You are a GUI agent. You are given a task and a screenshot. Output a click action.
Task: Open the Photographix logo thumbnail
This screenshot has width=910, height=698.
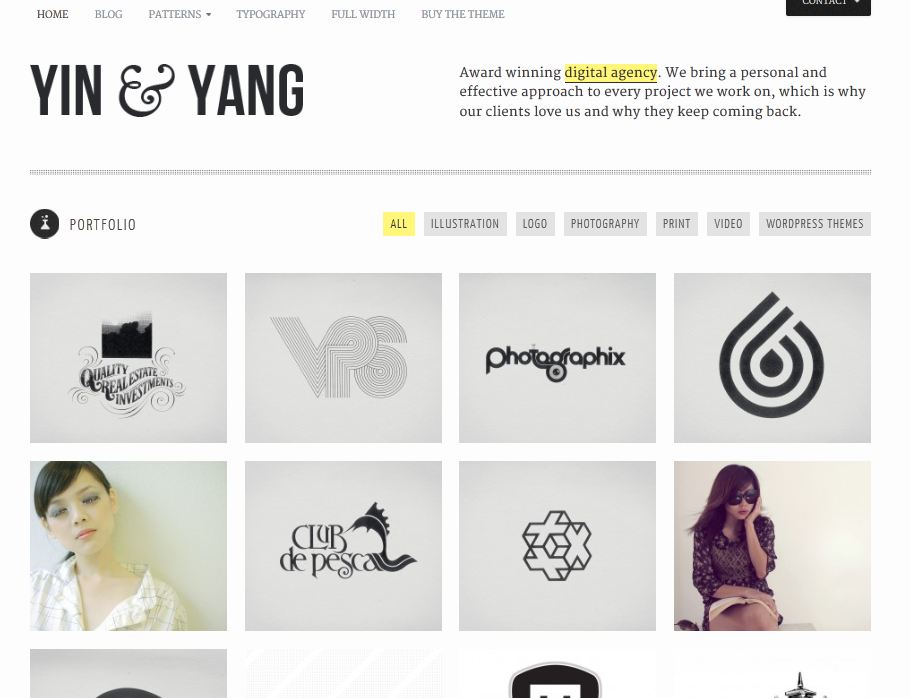pyautogui.click(x=557, y=358)
